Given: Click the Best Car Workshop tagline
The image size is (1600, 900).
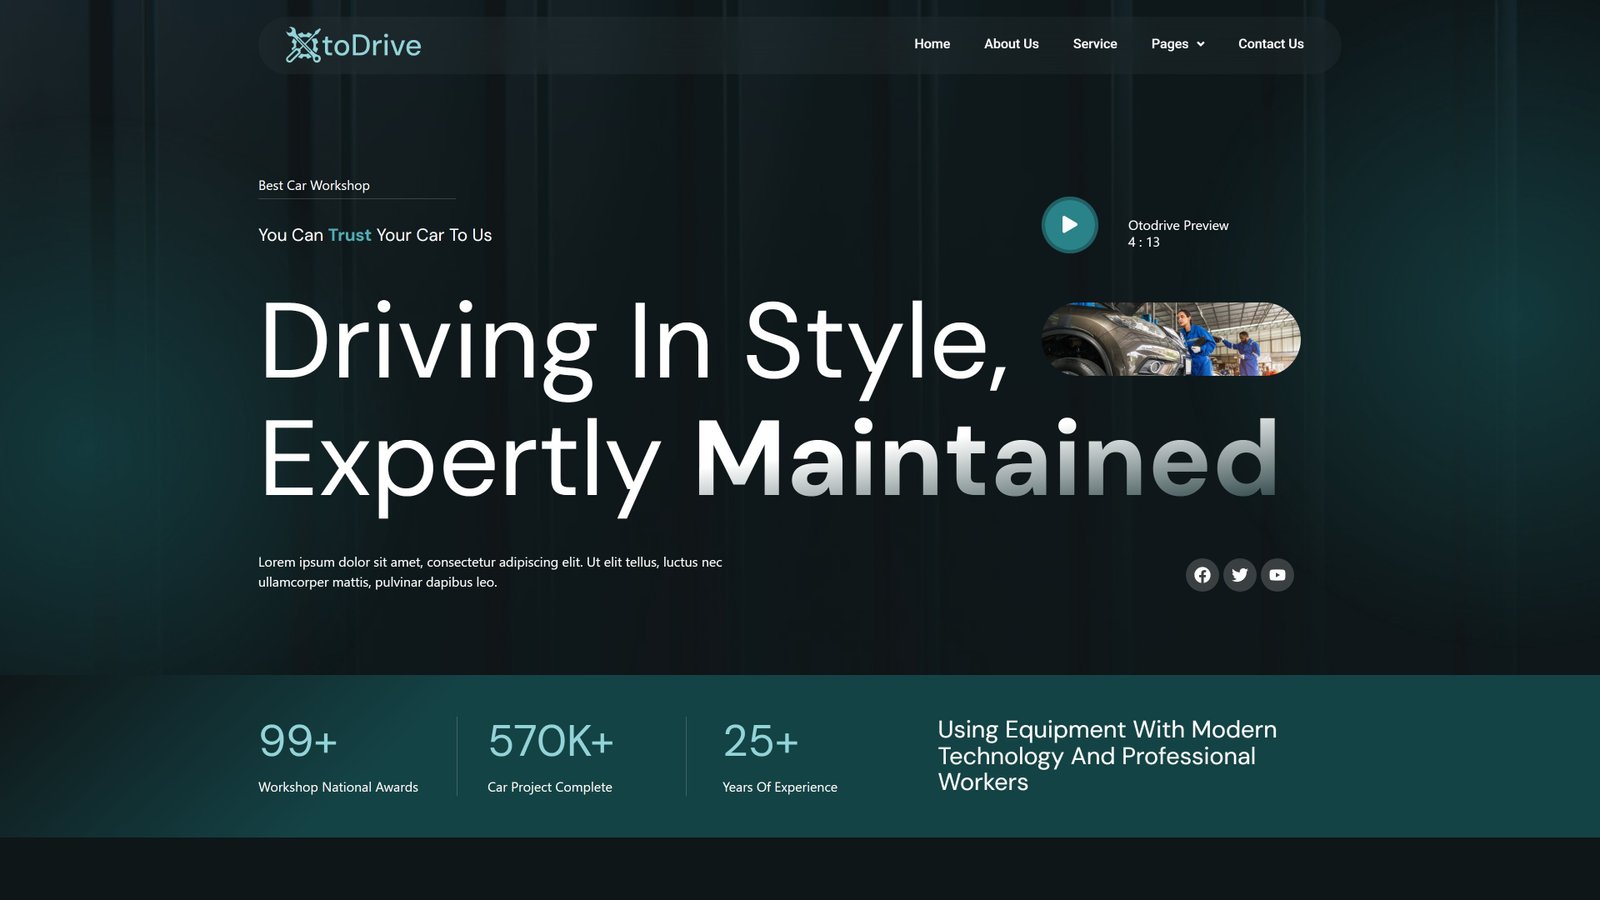Looking at the screenshot, I should (314, 186).
